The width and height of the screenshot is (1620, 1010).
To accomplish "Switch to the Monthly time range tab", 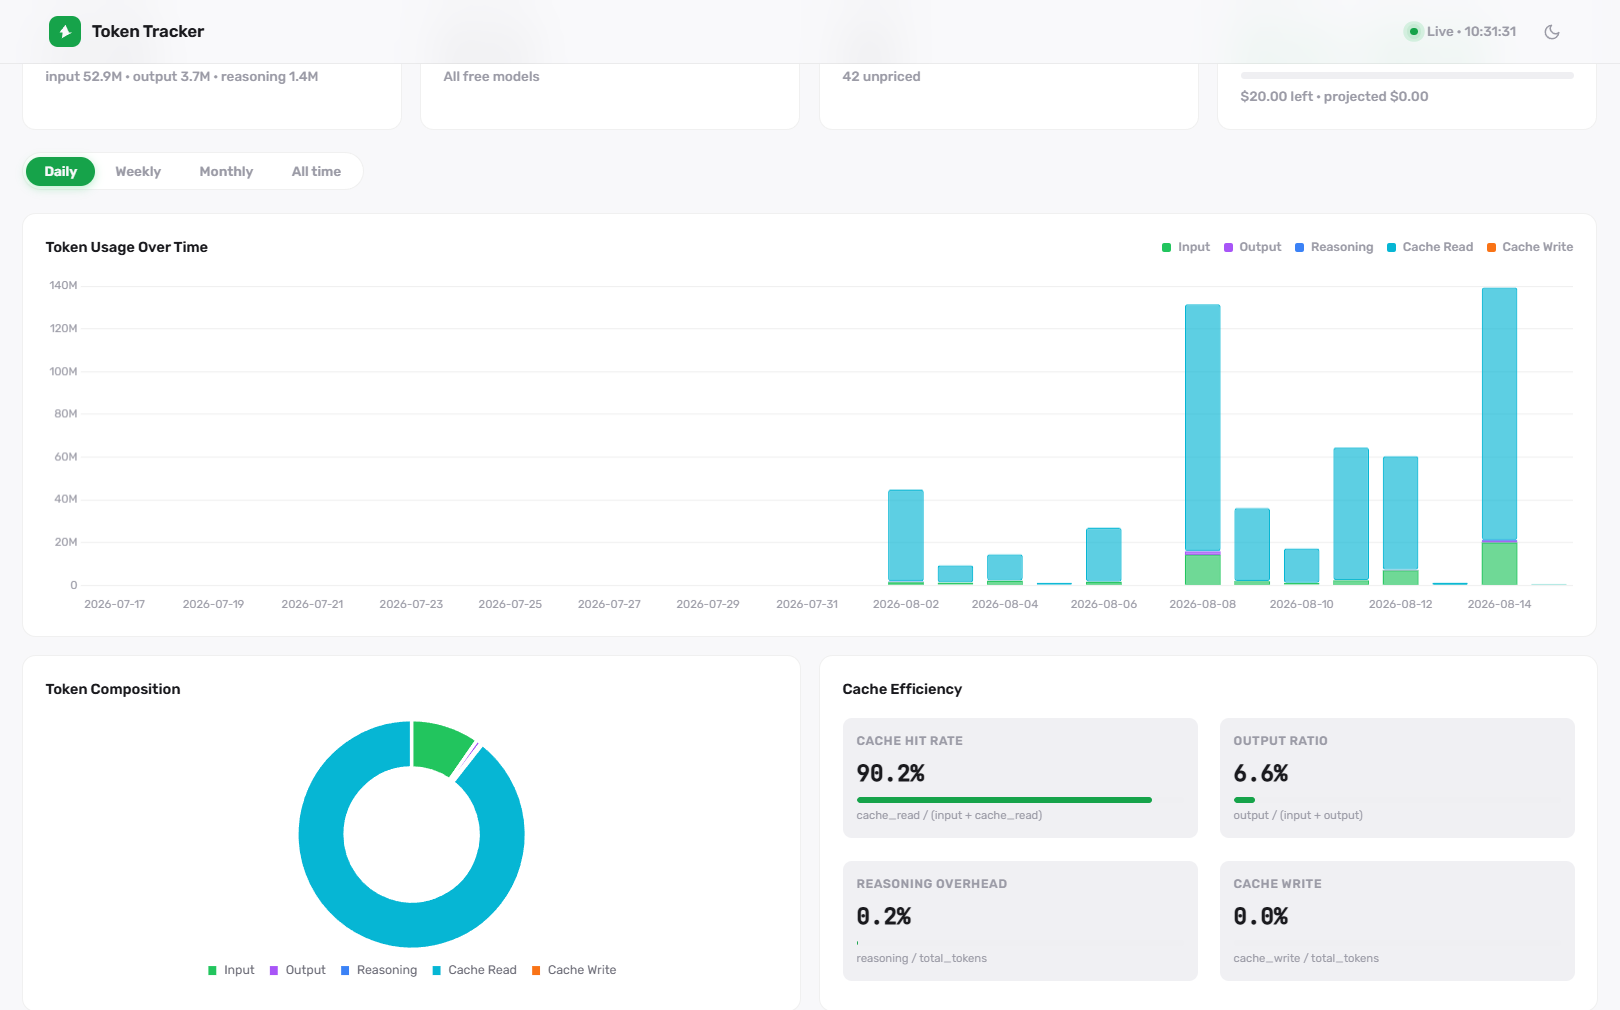I will point(226,172).
